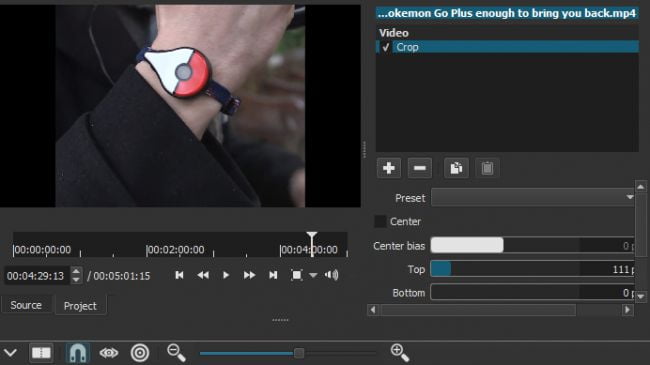This screenshot has width=650, height=365.
Task: Enable ripple all tracks target icon
Action: tap(140, 353)
